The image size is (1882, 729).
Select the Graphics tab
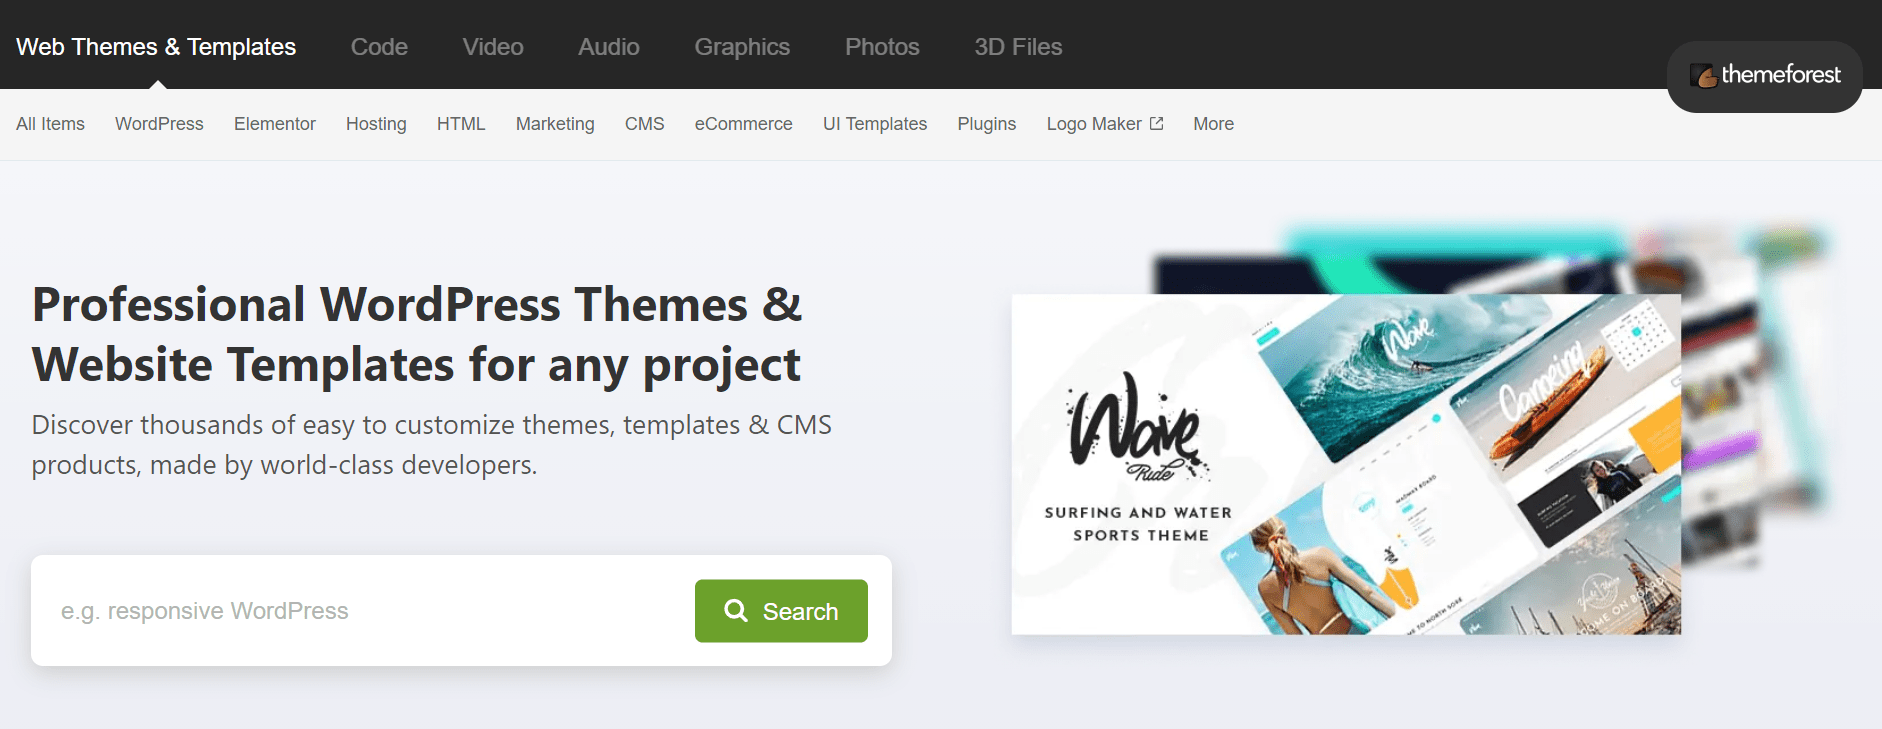point(742,47)
